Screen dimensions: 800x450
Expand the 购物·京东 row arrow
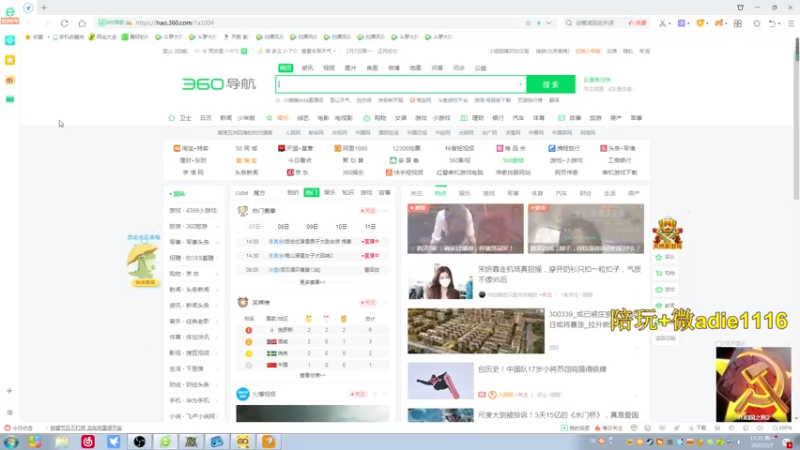coord(217,274)
